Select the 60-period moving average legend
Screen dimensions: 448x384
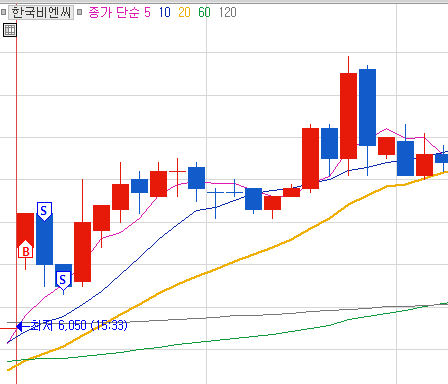[204, 13]
